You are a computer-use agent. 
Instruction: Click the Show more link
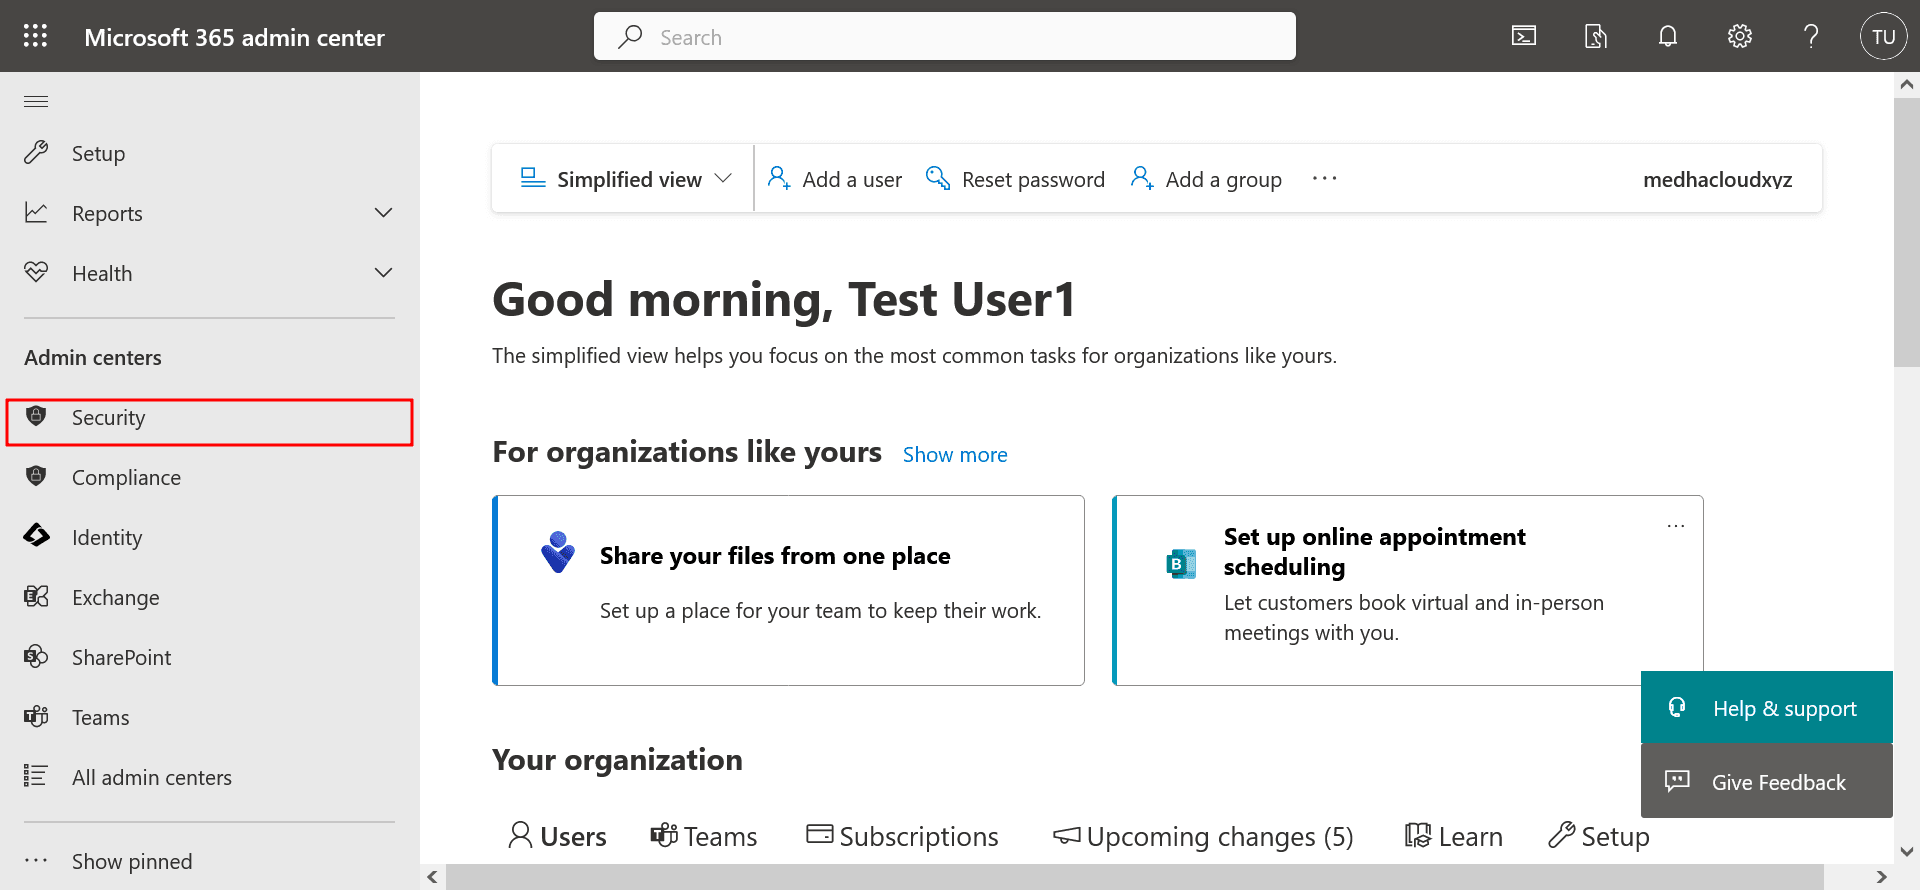954,455
